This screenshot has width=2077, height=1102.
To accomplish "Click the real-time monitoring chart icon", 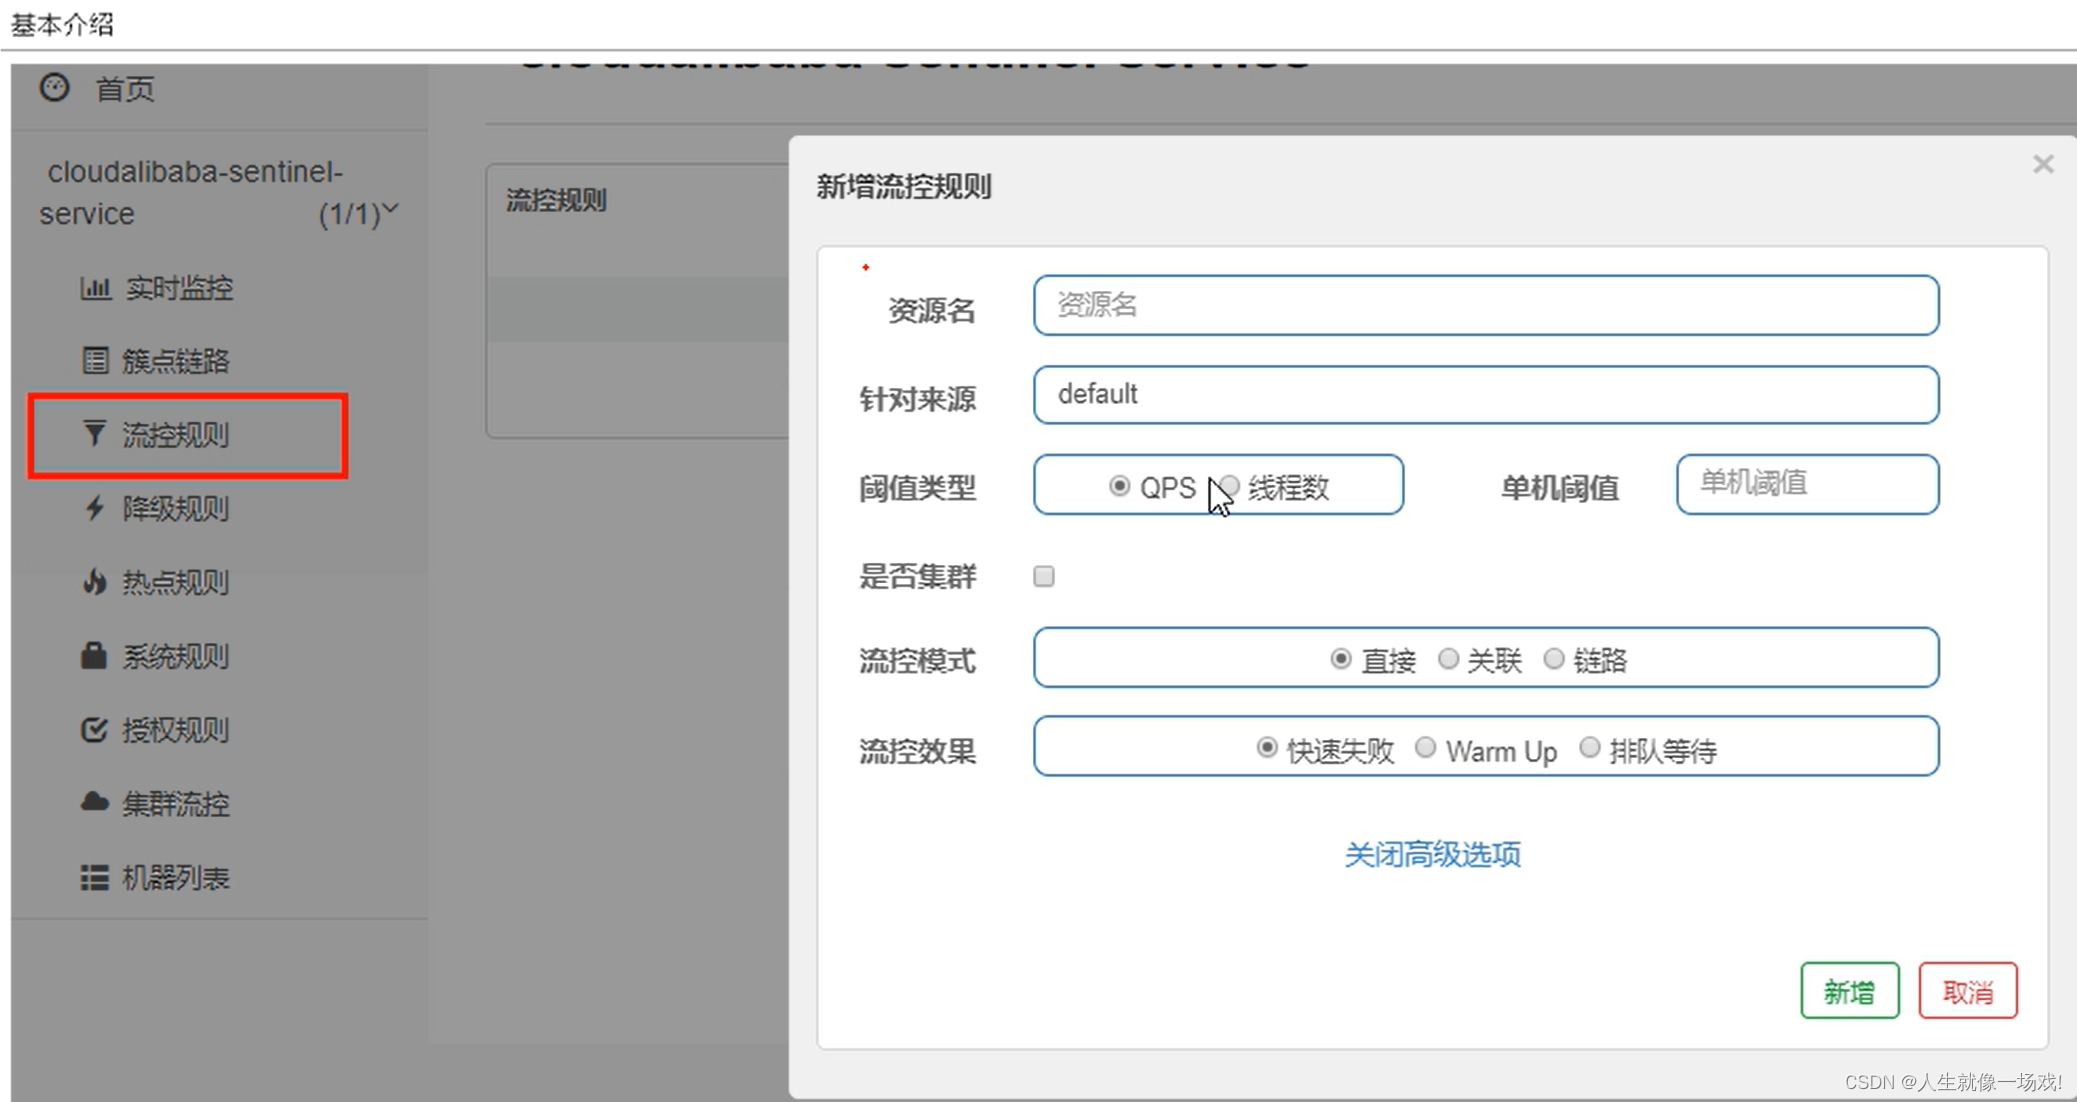I will 95,288.
